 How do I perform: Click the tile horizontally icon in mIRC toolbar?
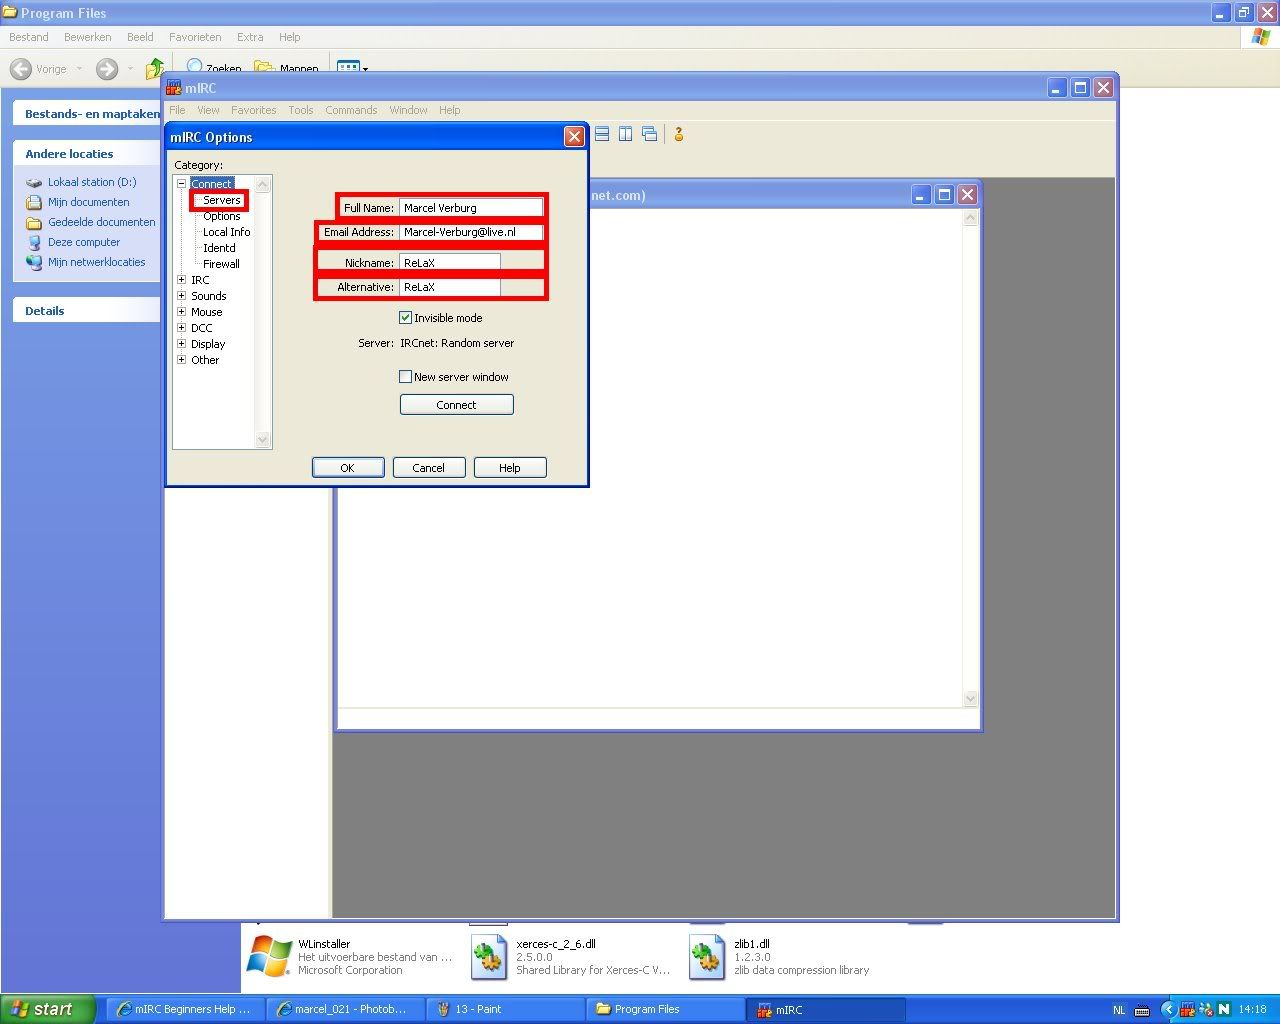(x=602, y=134)
